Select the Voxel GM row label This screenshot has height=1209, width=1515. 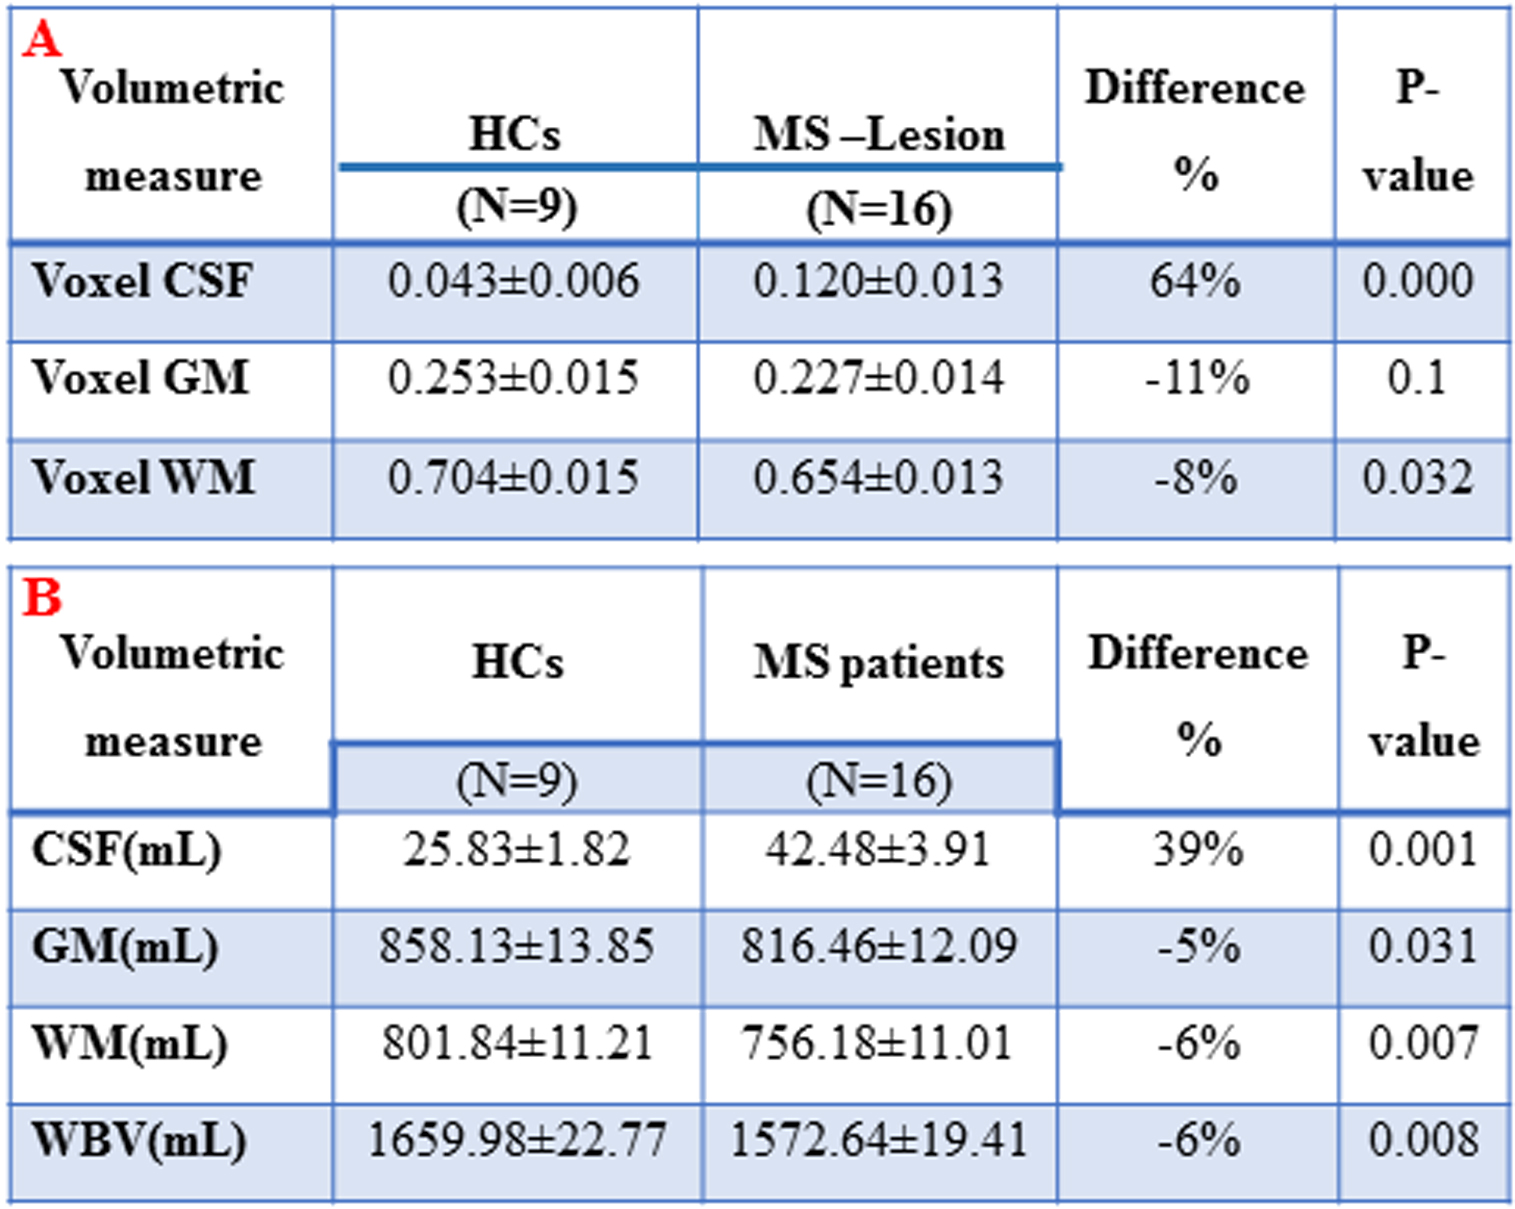(140, 378)
